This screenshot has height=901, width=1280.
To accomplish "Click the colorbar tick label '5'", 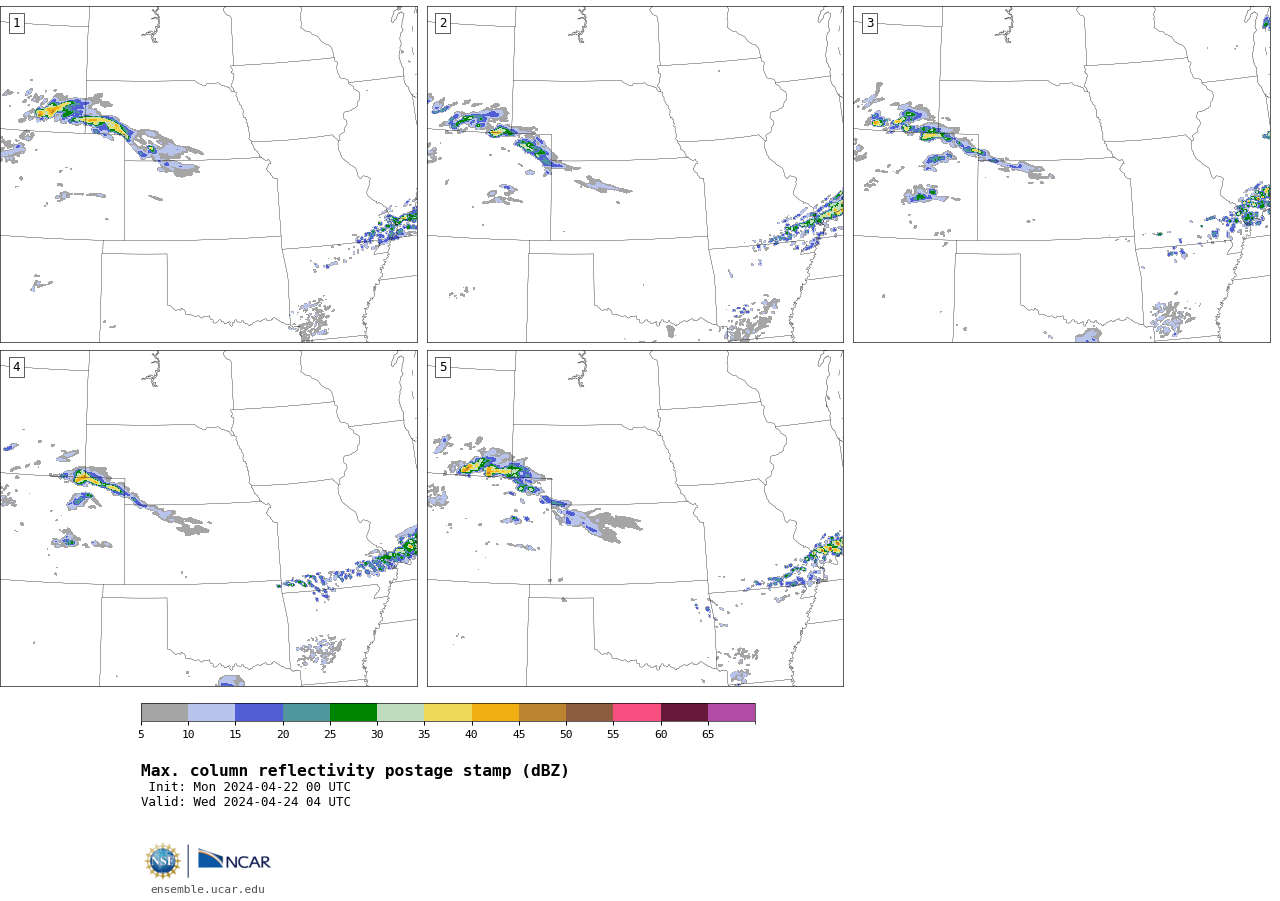I will 141,735.
